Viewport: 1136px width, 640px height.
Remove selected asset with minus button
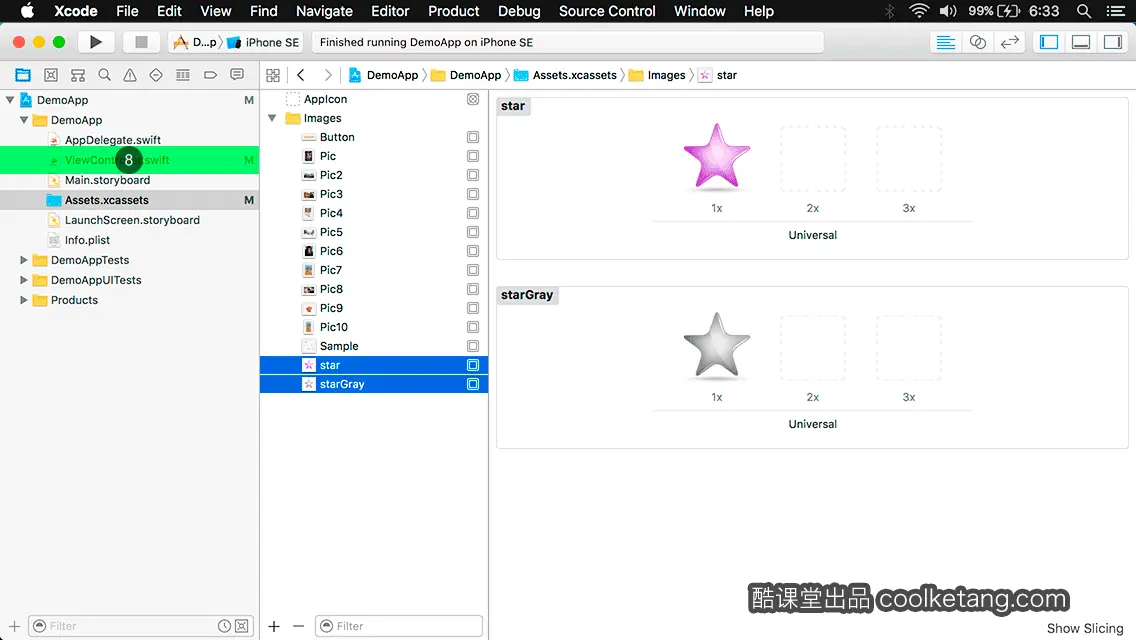(298, 626)
